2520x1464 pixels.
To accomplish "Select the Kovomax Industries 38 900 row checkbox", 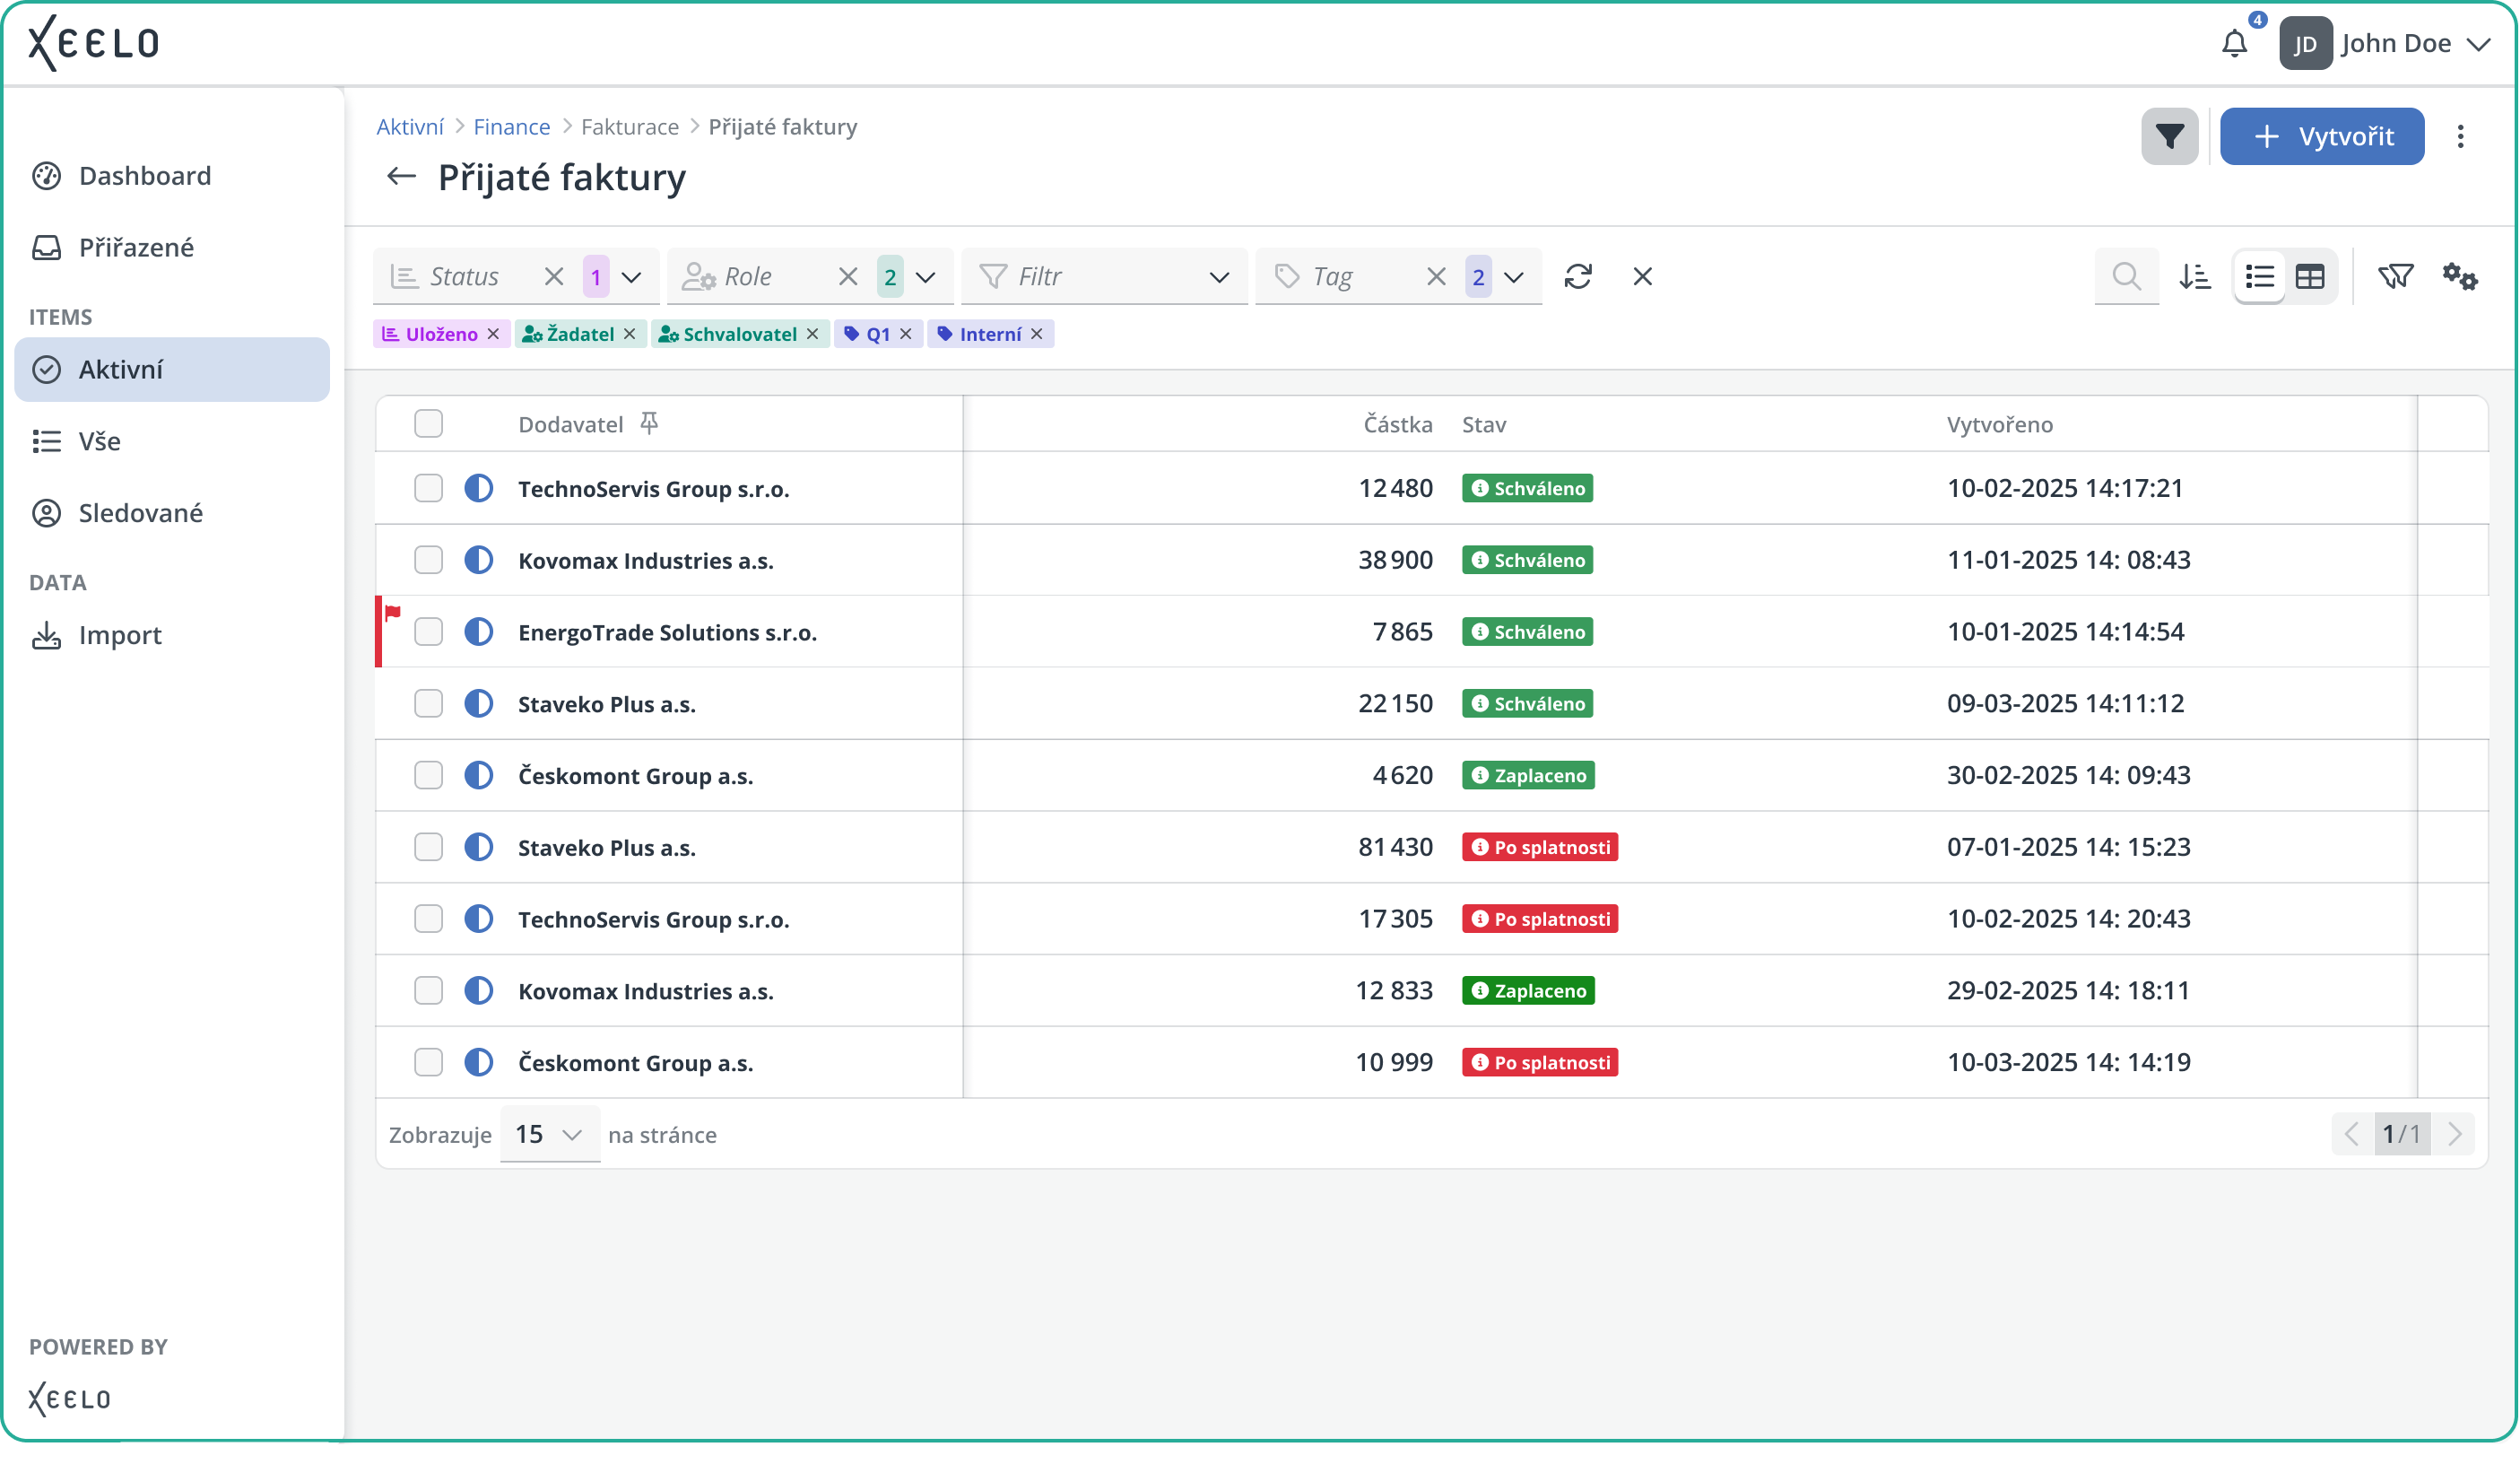I will click(428, 560).
